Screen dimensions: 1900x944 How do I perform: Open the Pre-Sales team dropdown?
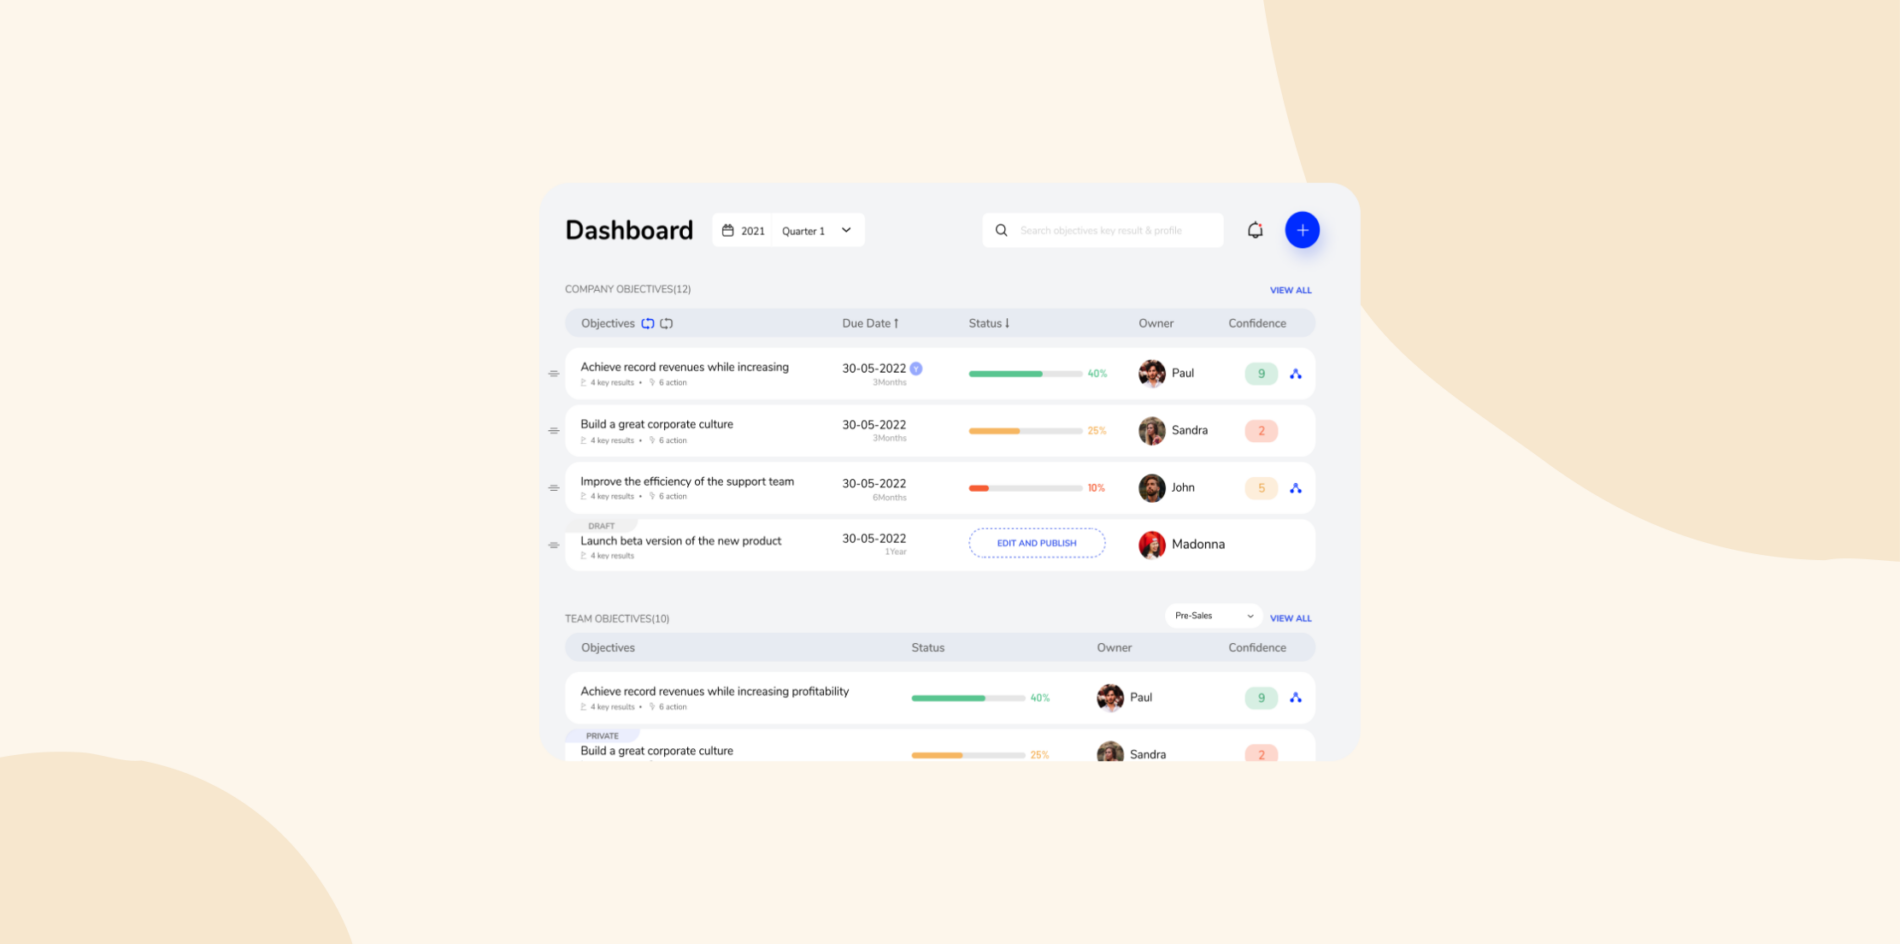point(1213,616)
